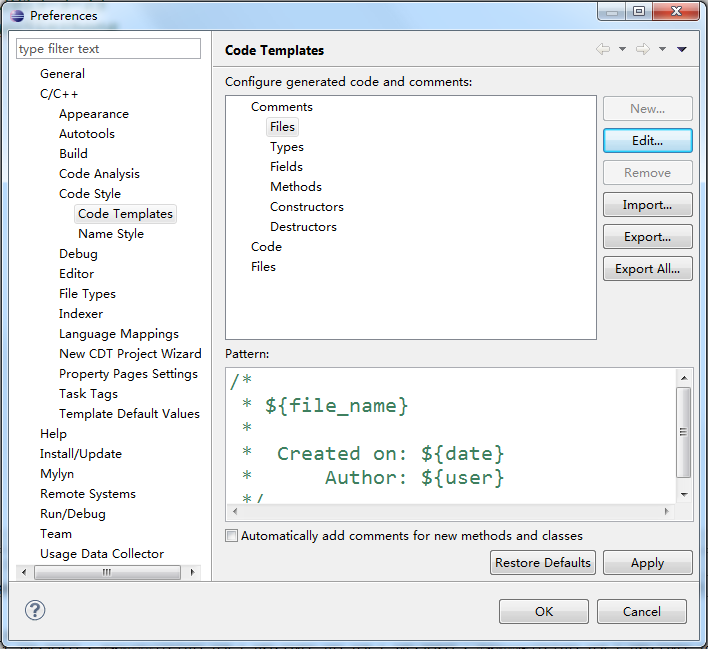The width and height of the screenshot is (708, 649).
Task: Click the Eclipse Preferences title icon
Action: (x=17, y=16)
